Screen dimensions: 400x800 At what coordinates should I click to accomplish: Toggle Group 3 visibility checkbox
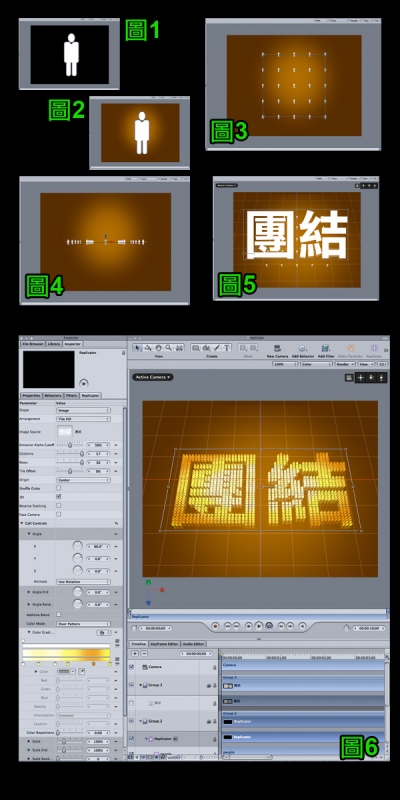131,685
